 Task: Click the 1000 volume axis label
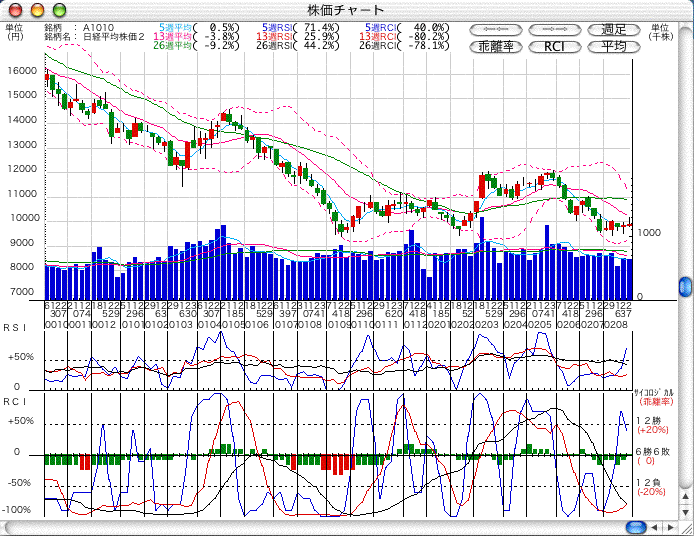pyautogui.click(x=649, y=233)
